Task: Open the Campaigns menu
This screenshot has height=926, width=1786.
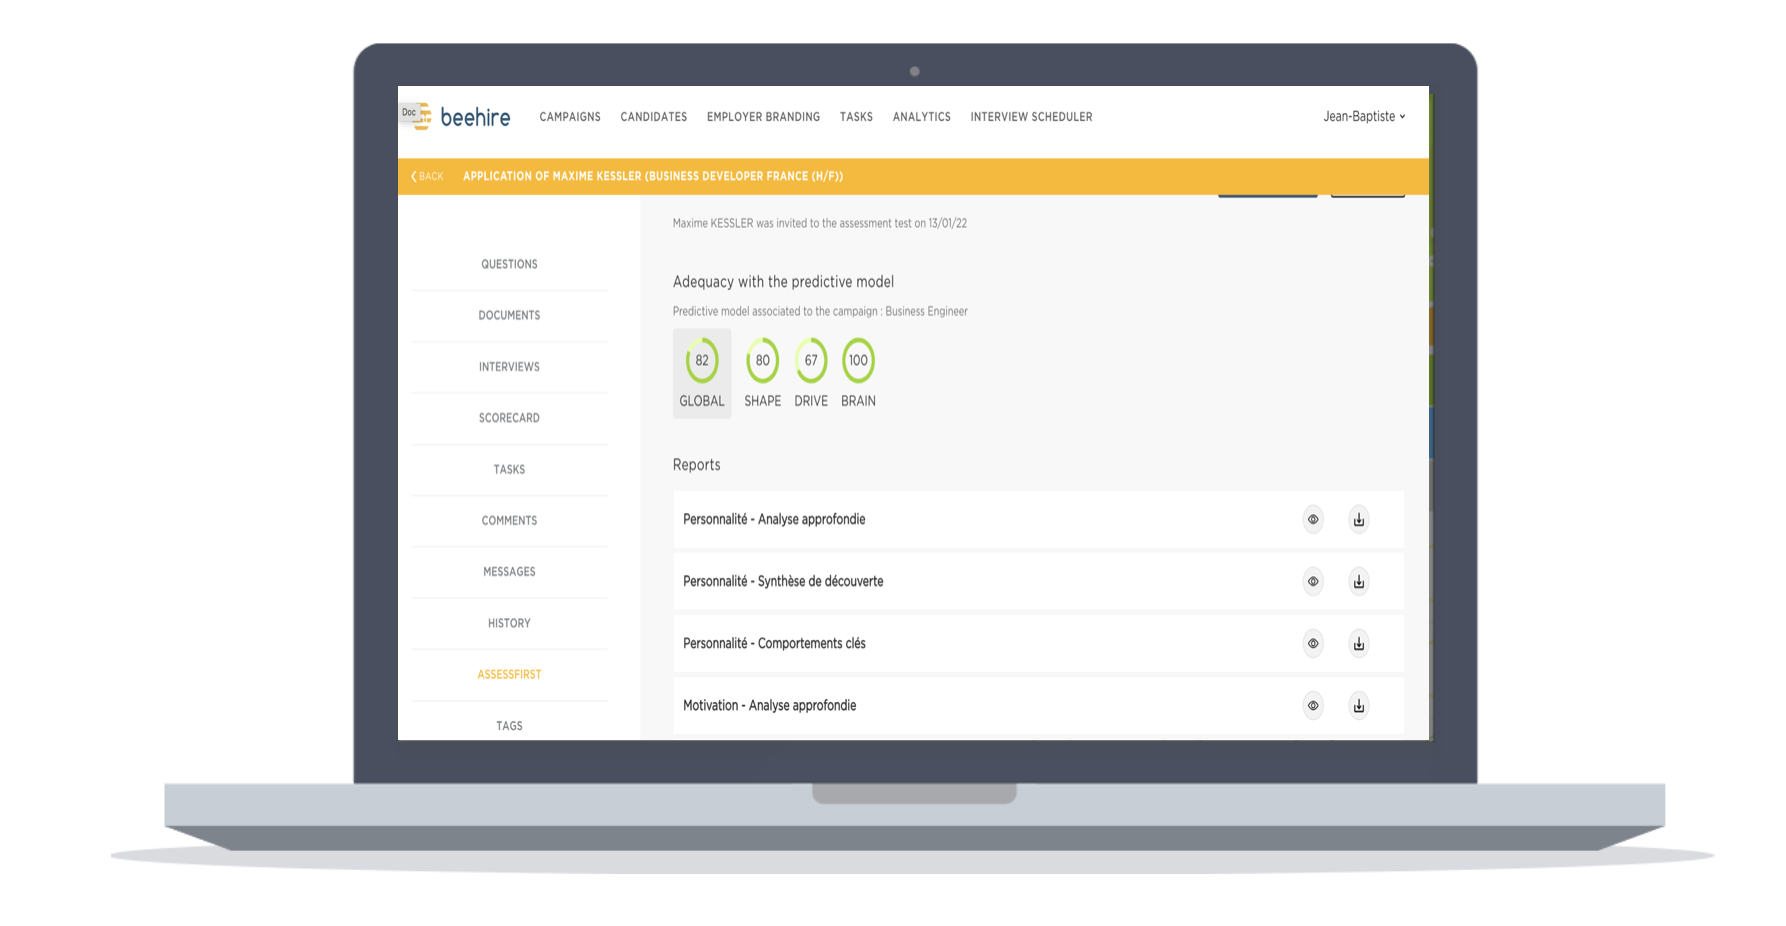Action: (570, 117)
